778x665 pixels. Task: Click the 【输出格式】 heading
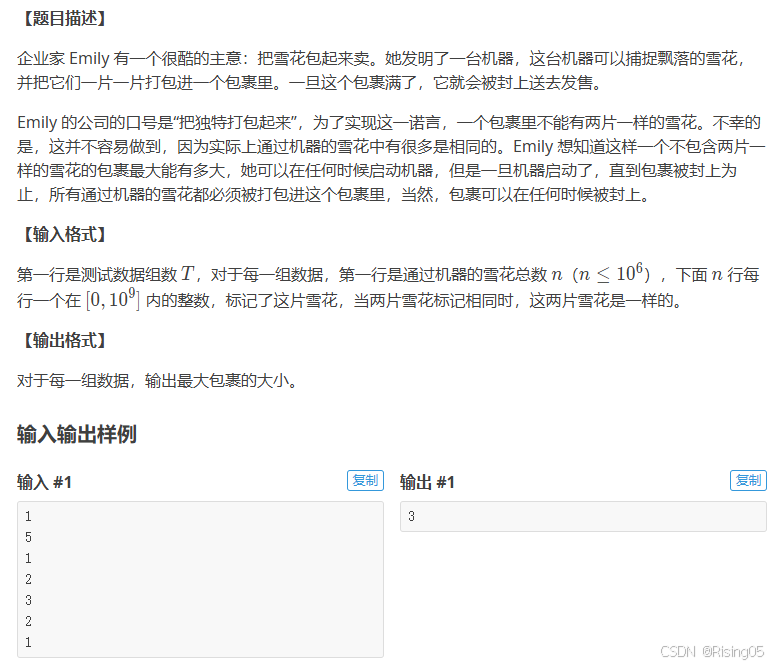click(x=65, y=340)
